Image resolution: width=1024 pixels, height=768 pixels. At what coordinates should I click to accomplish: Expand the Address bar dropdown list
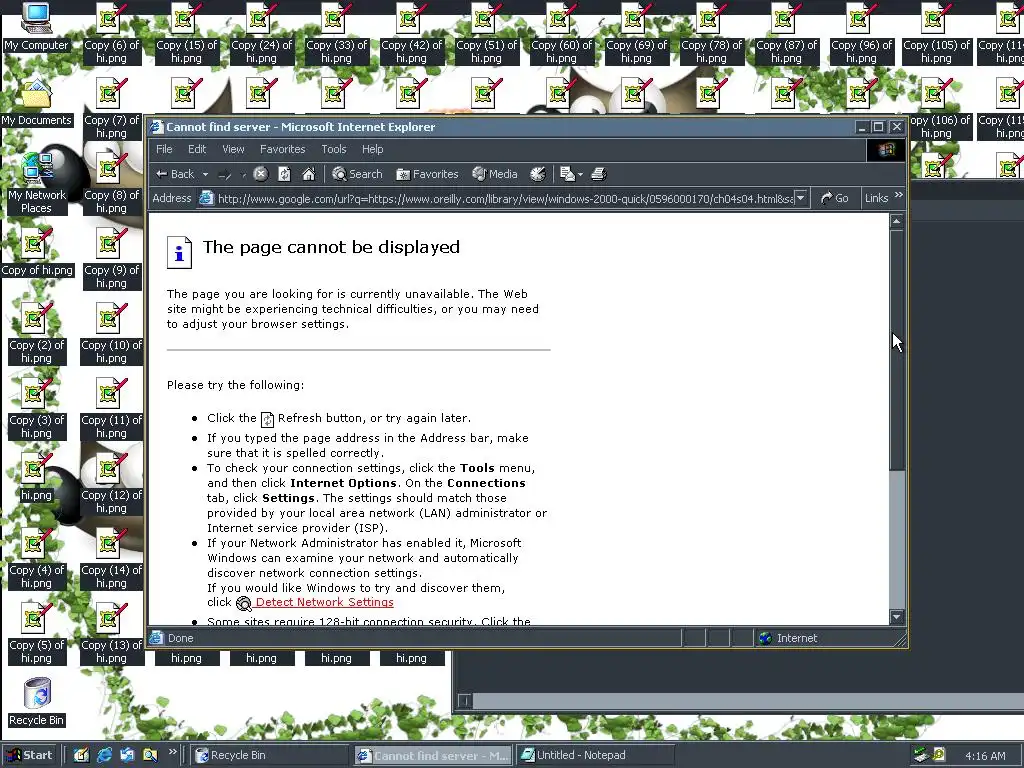tap(801, 198)
